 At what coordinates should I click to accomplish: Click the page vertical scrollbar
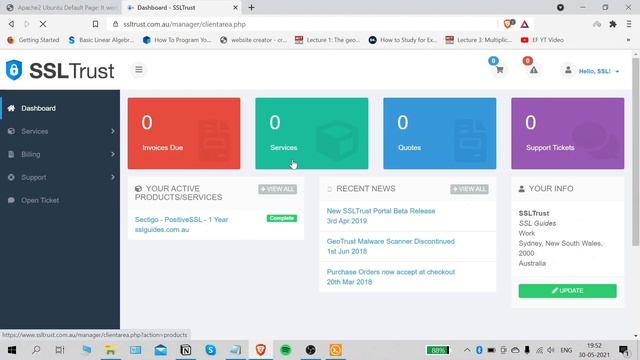click(x=636, y=152)
